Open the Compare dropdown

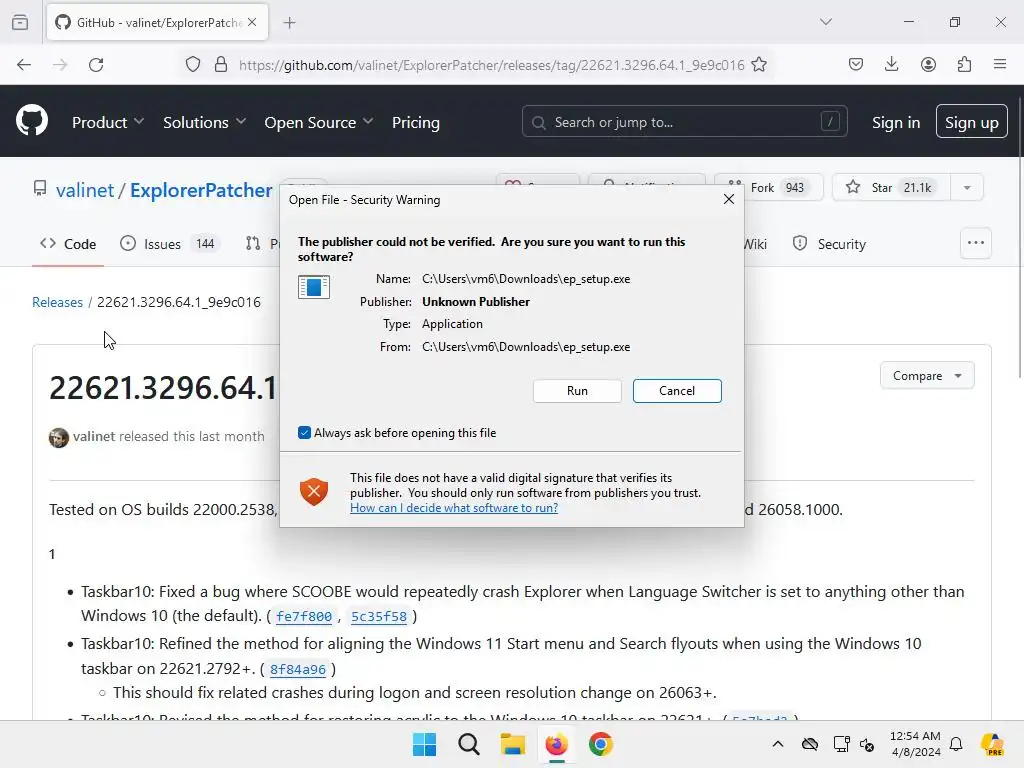click(927, 376)
